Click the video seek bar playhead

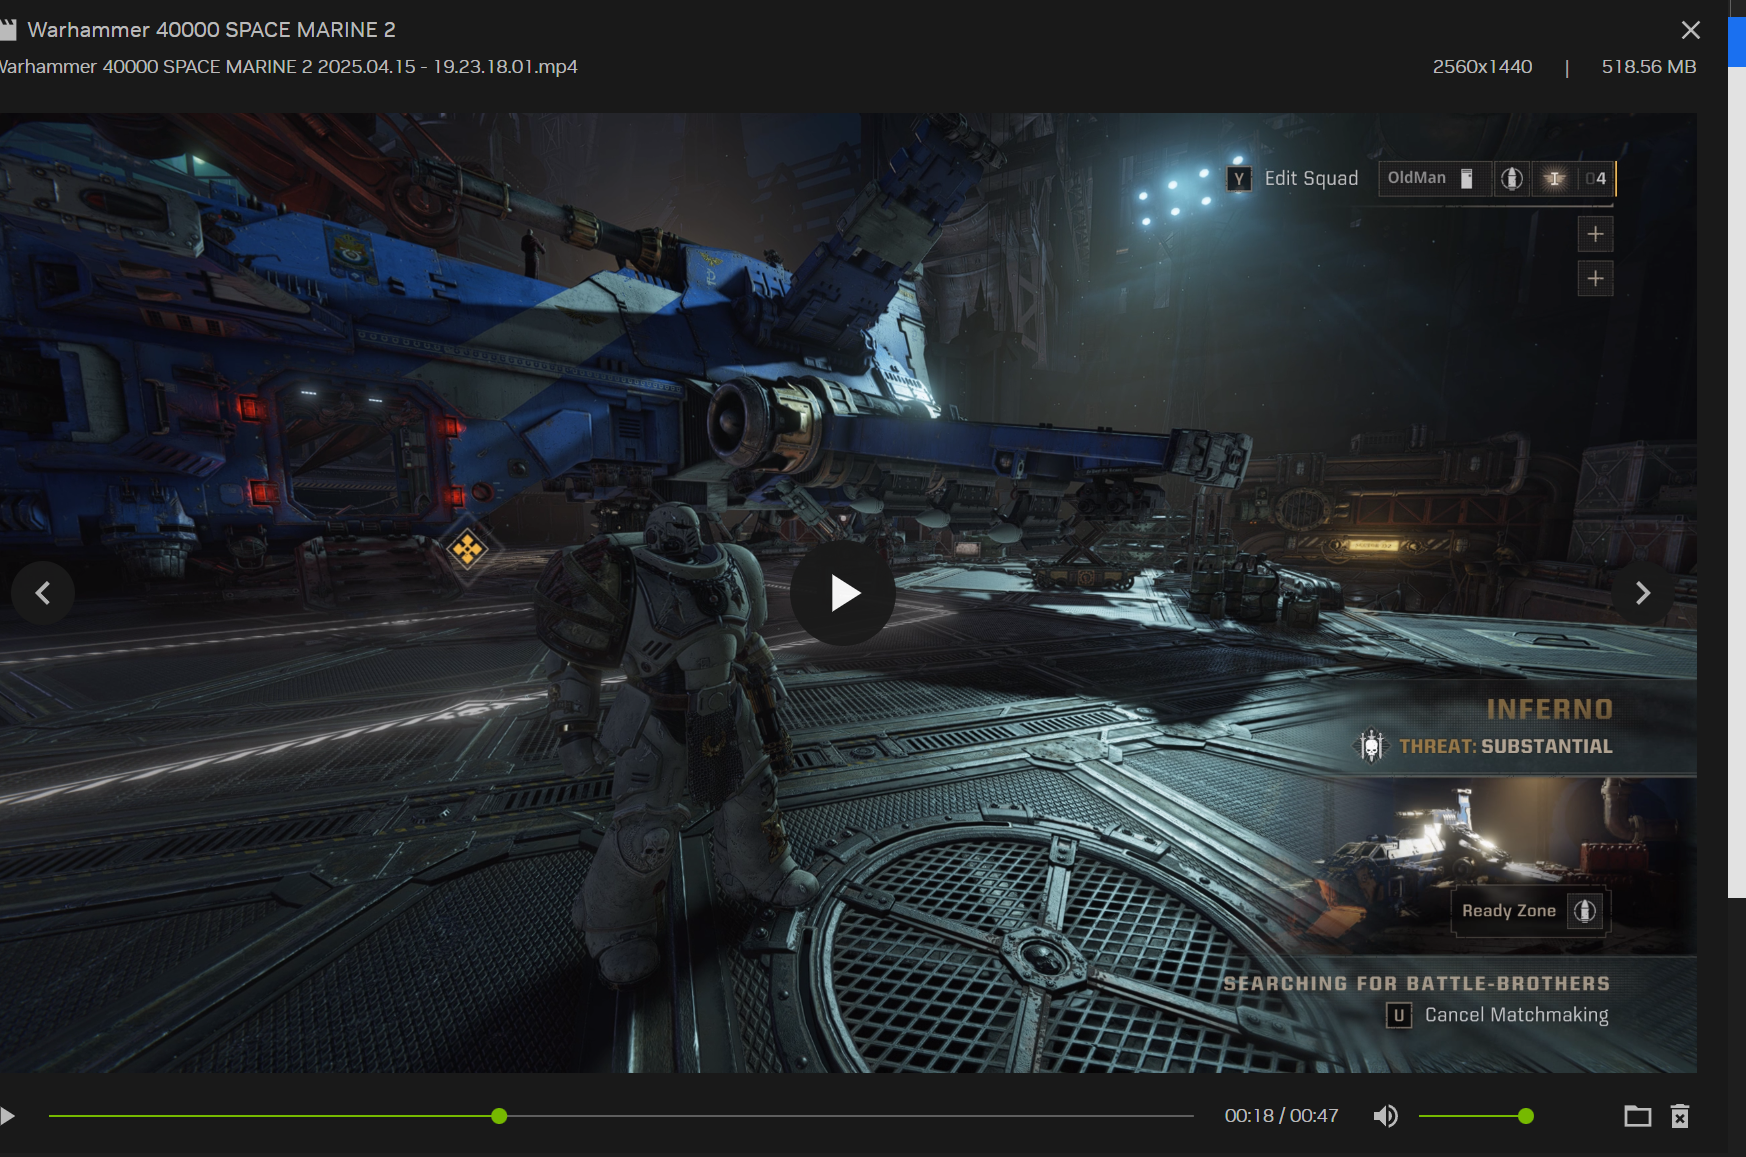[499, 1116]
